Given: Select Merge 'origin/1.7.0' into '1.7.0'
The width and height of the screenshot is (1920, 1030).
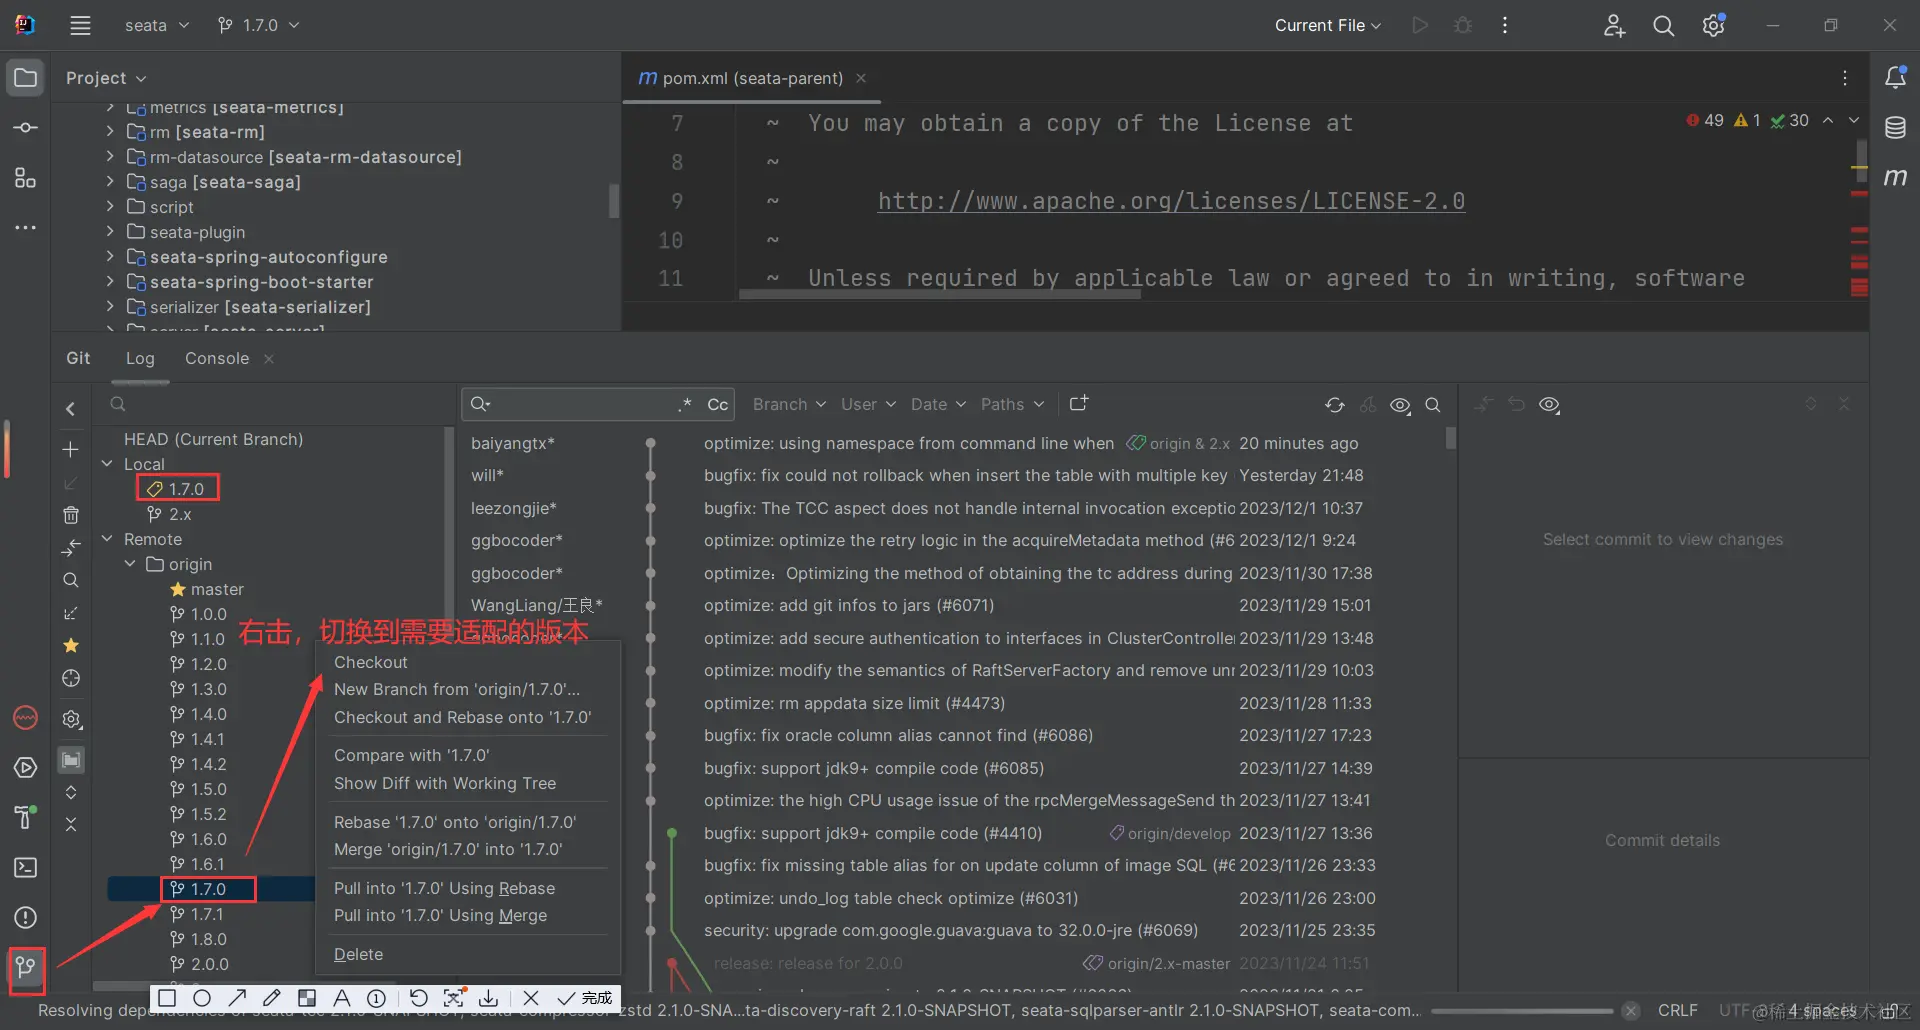Looking at the screenshot, I should (448, 849).
